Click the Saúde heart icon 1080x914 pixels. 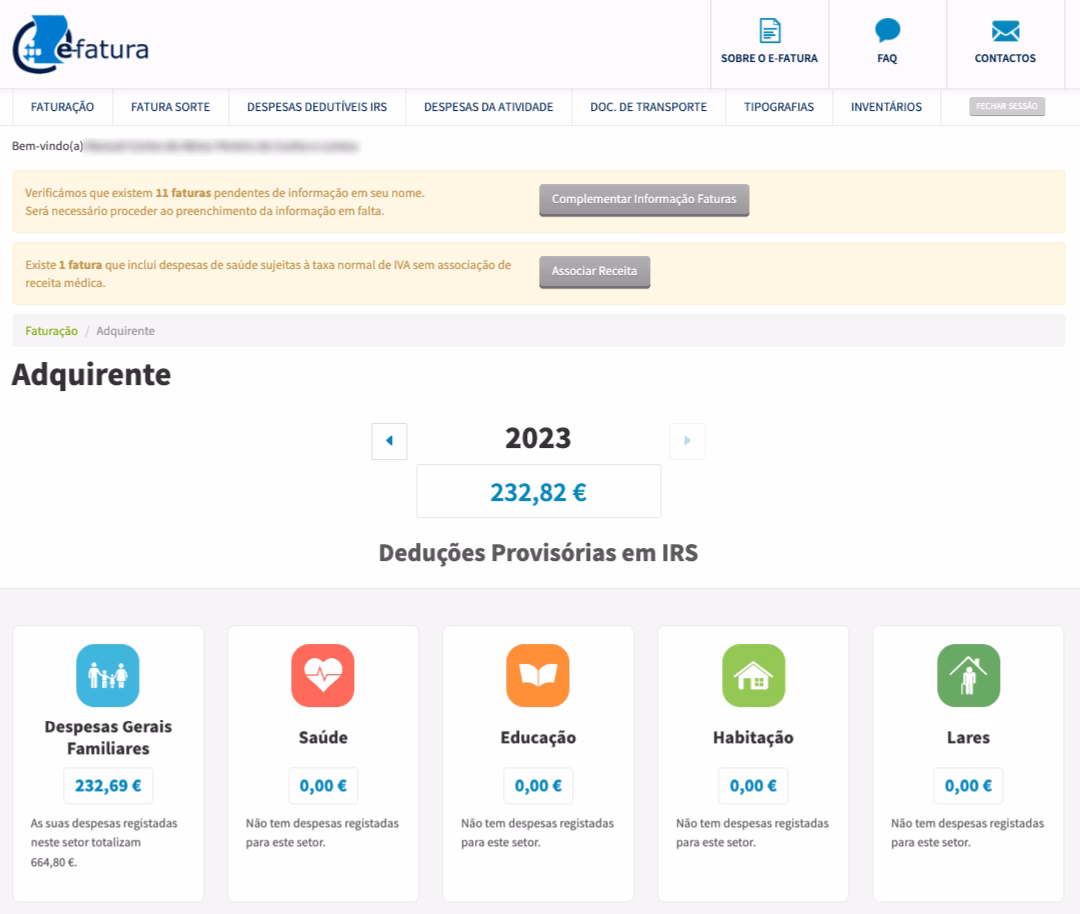[x=323, y=676]
